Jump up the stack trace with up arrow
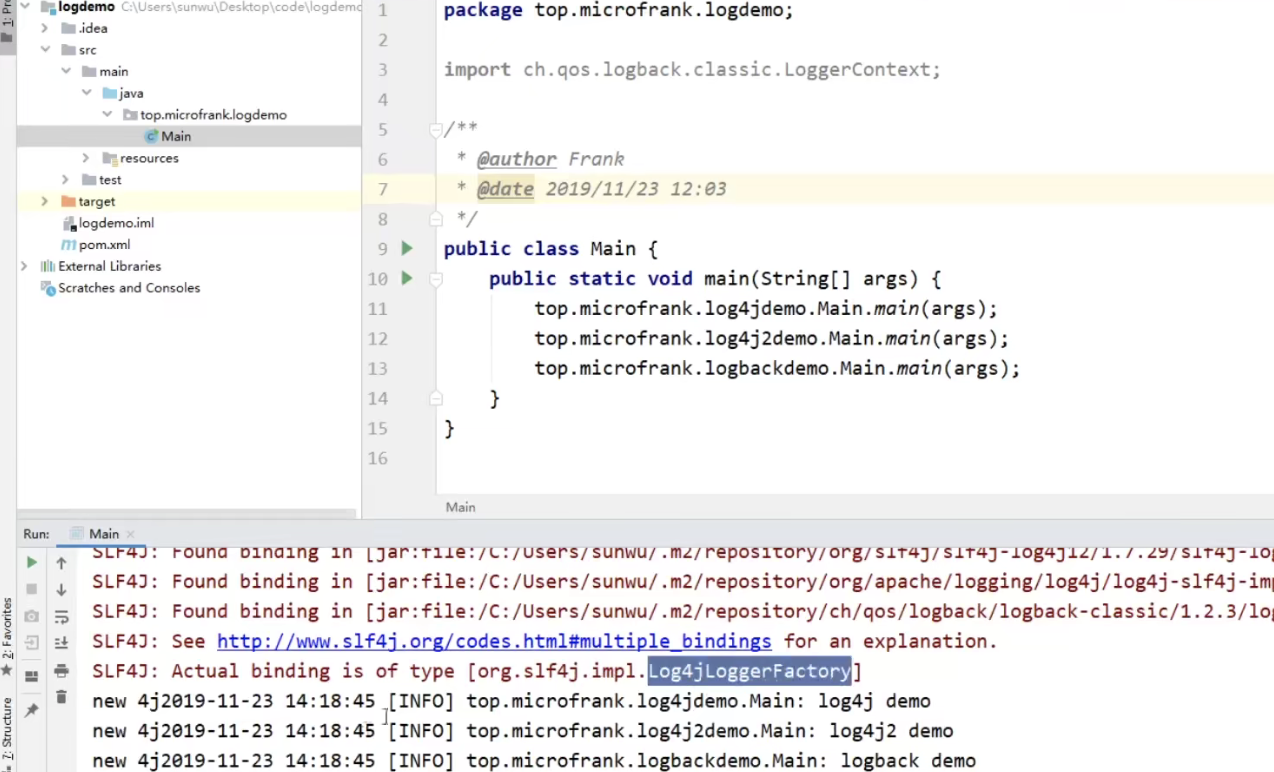The image size is (1274, 772). [61, 563]
